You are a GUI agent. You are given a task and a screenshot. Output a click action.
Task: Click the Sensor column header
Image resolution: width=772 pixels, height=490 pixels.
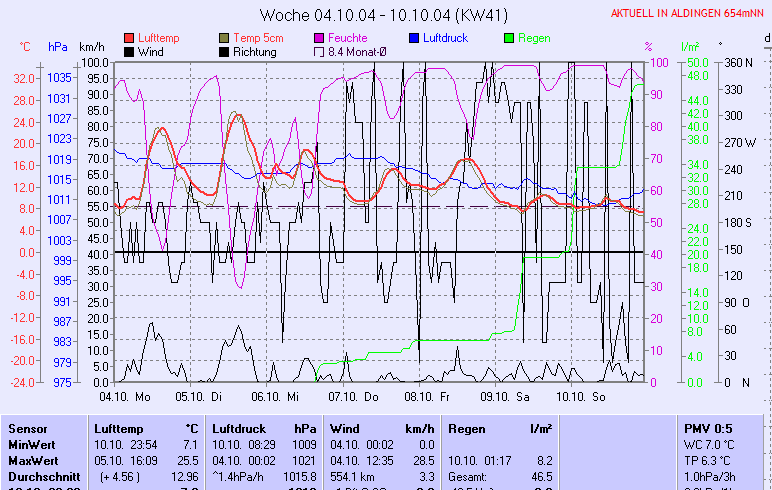pyautogui.click(x=27, y=428)
